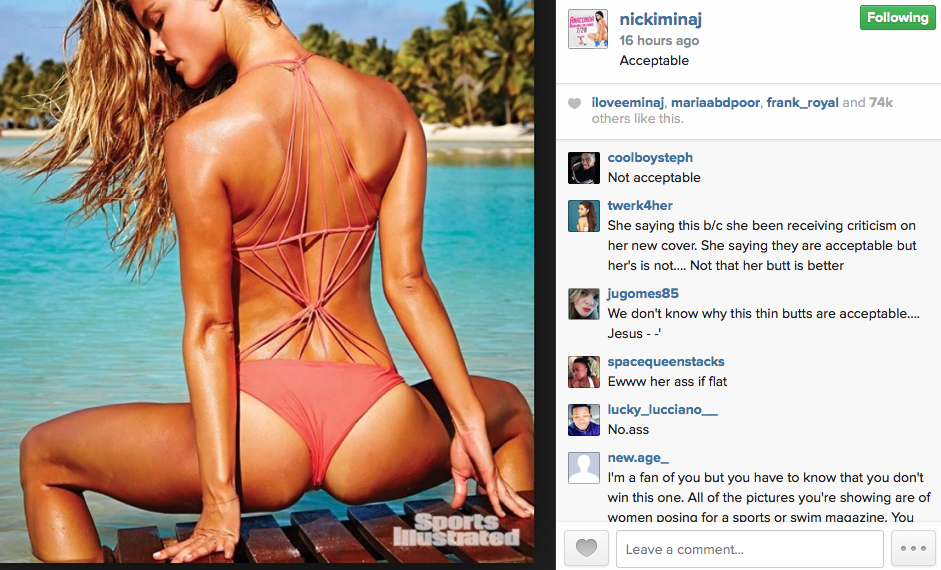The image size is (941, 570).
Task: Open the twerk4her username link
Action: tap(640, 205)
